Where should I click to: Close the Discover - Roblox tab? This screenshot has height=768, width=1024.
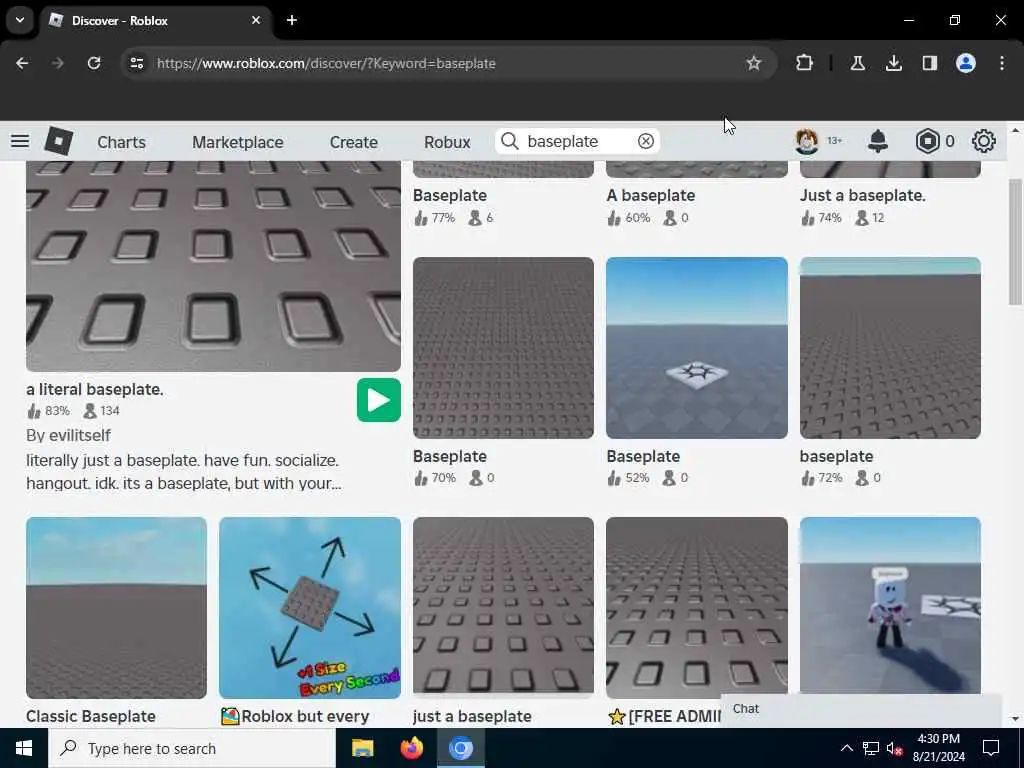(x=256, y=20)
